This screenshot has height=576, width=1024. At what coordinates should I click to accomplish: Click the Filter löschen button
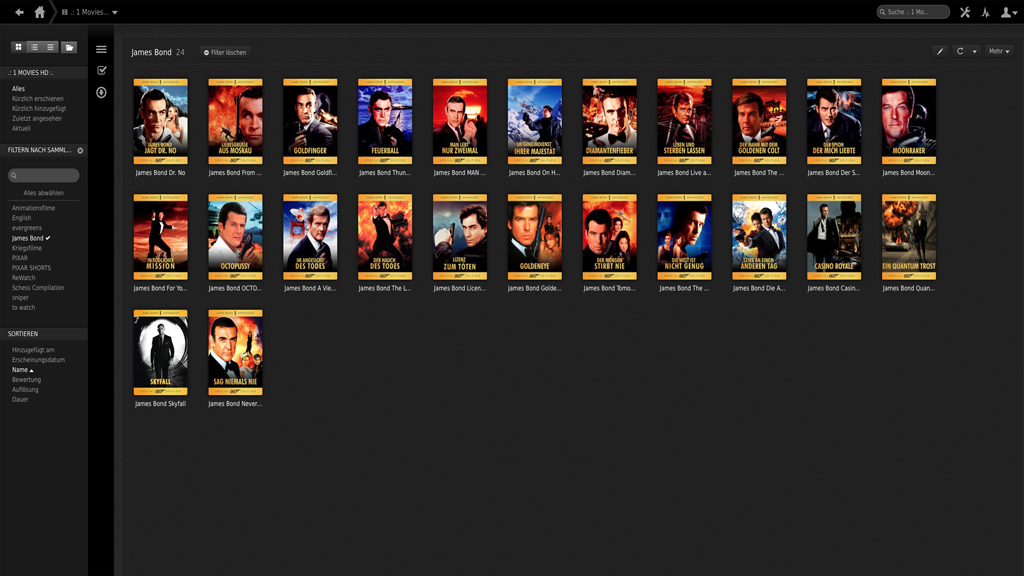[225, 52]
